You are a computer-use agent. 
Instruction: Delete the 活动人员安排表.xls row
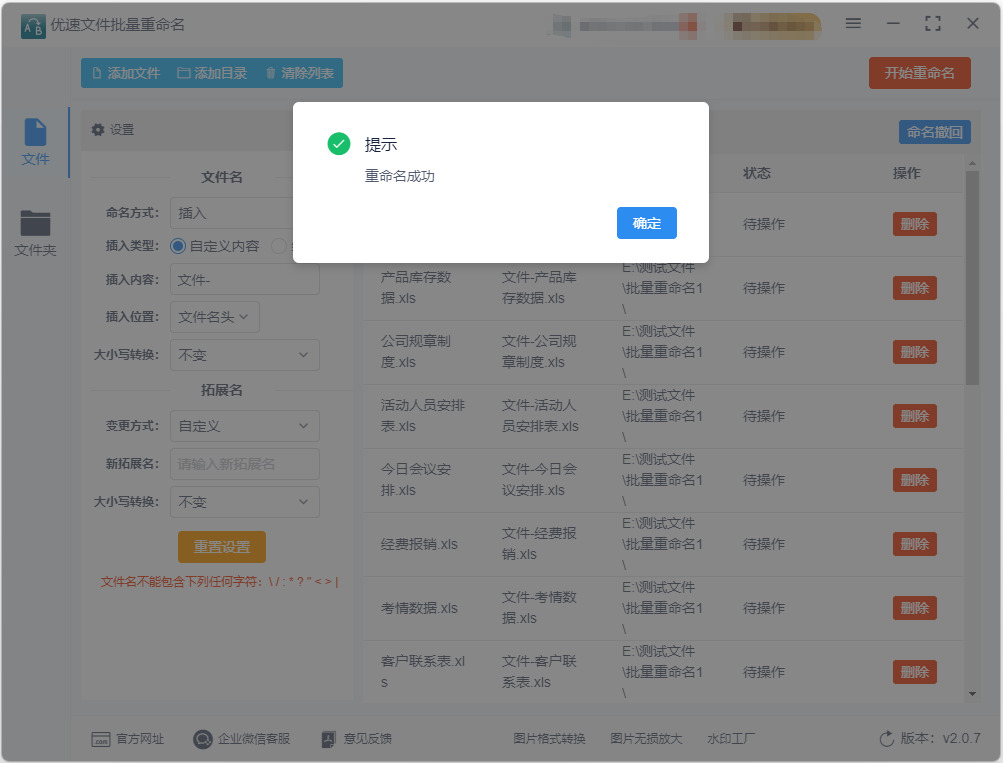click(x=915, y=416)
